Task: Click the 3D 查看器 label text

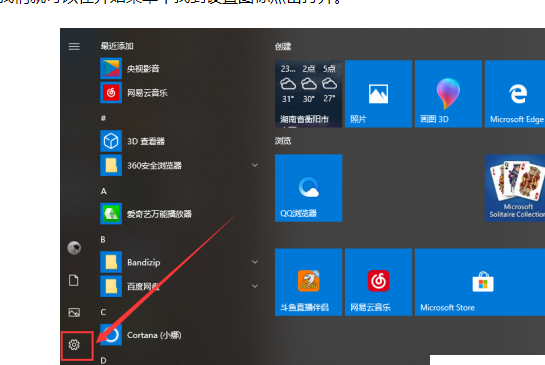Action: (x=146, y=141)
